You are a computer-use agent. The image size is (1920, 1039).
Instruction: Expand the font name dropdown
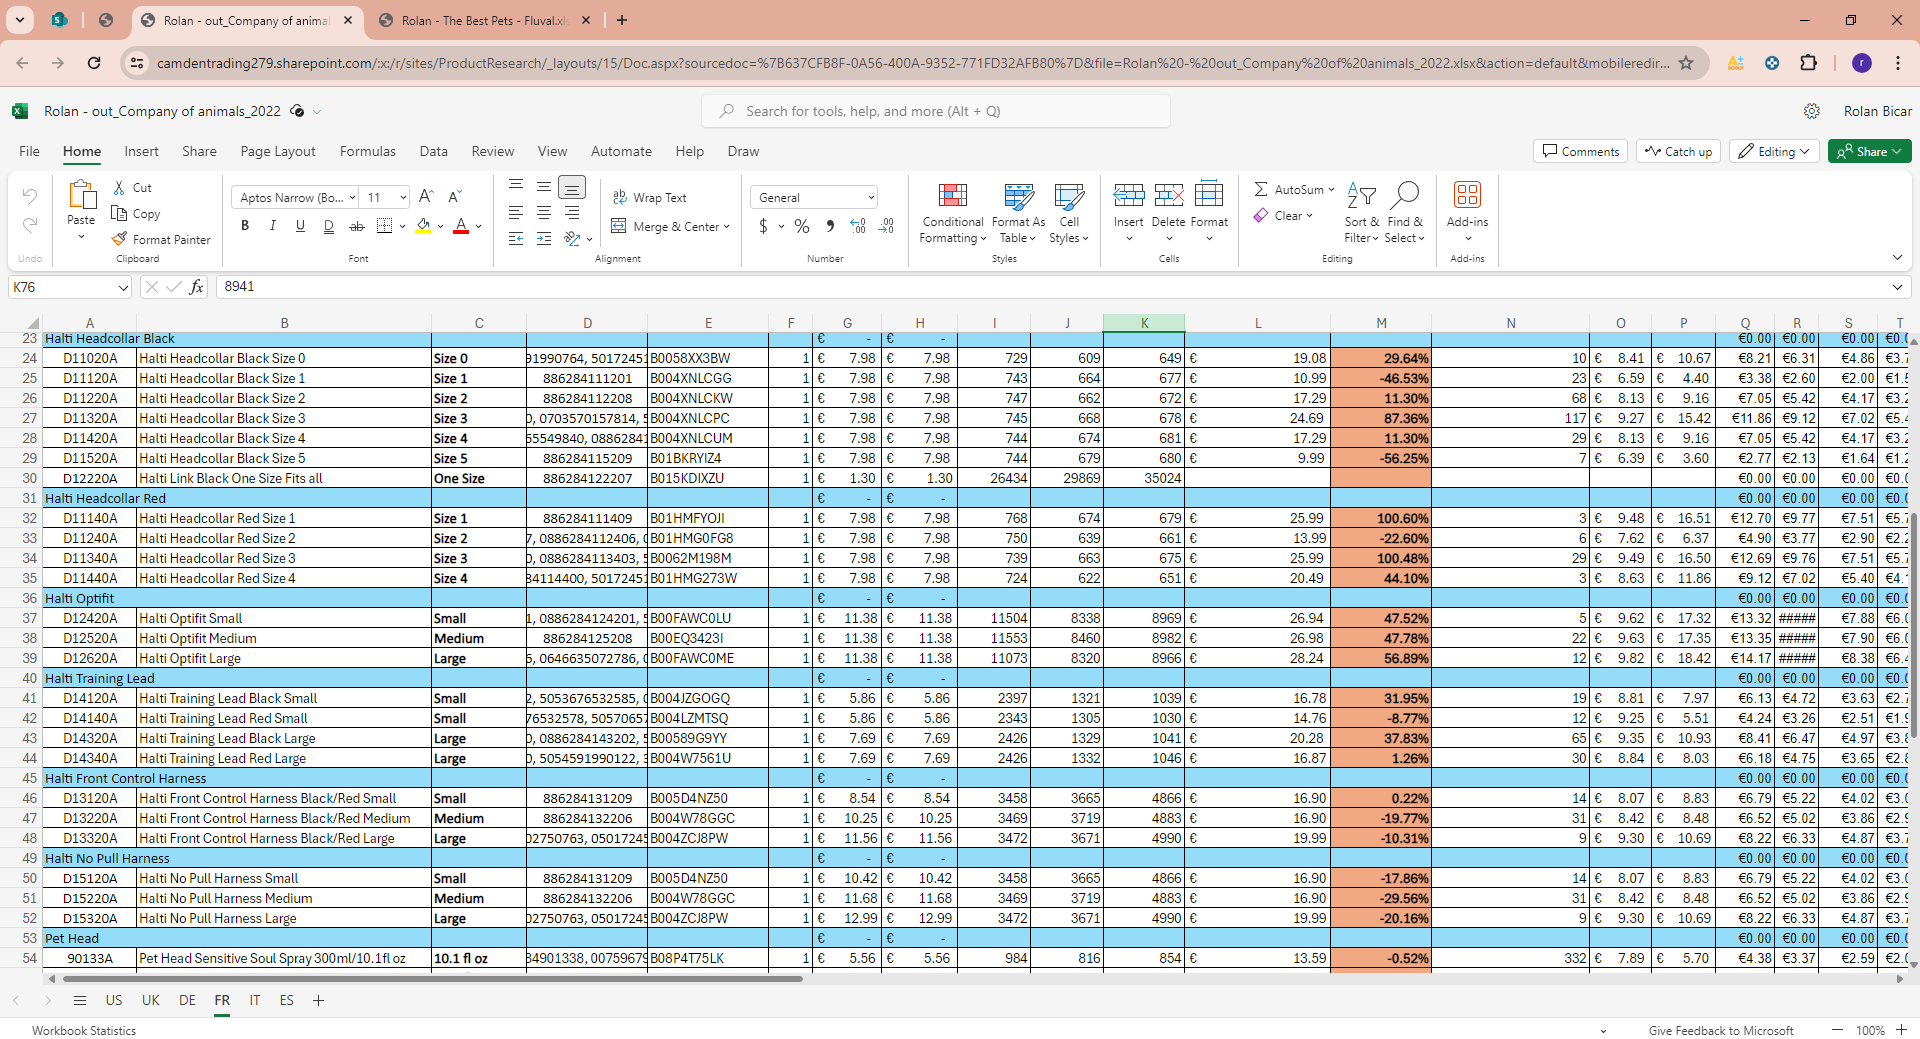coord(352,198)
